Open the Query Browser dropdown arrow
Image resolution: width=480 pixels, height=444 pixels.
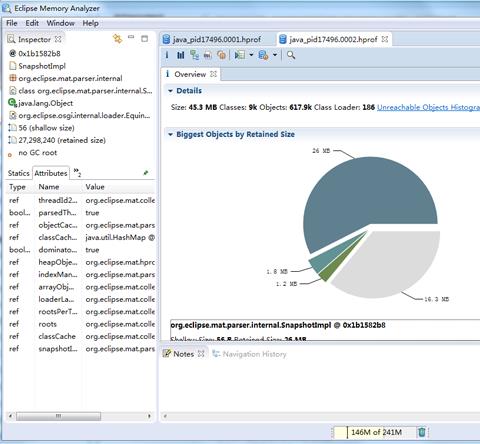275,55
